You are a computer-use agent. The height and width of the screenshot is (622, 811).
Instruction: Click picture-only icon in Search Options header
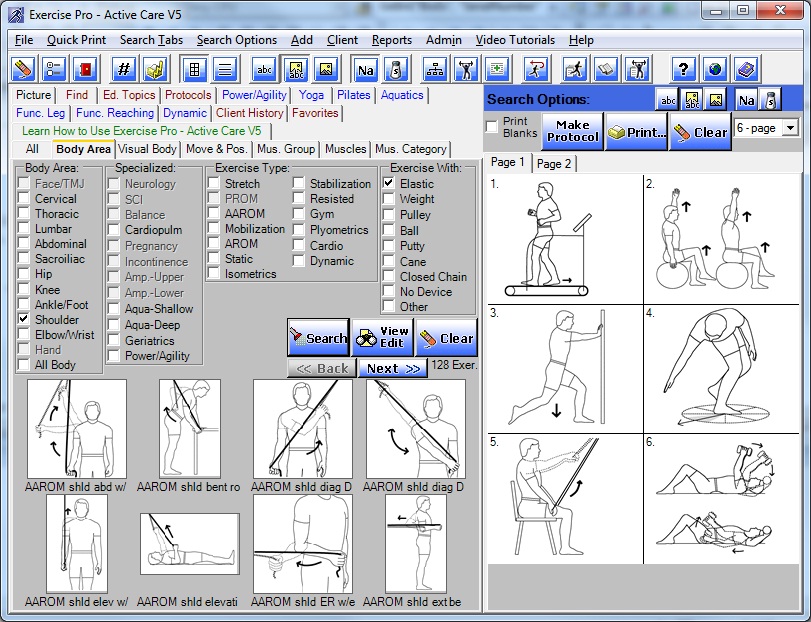[715, 100]
